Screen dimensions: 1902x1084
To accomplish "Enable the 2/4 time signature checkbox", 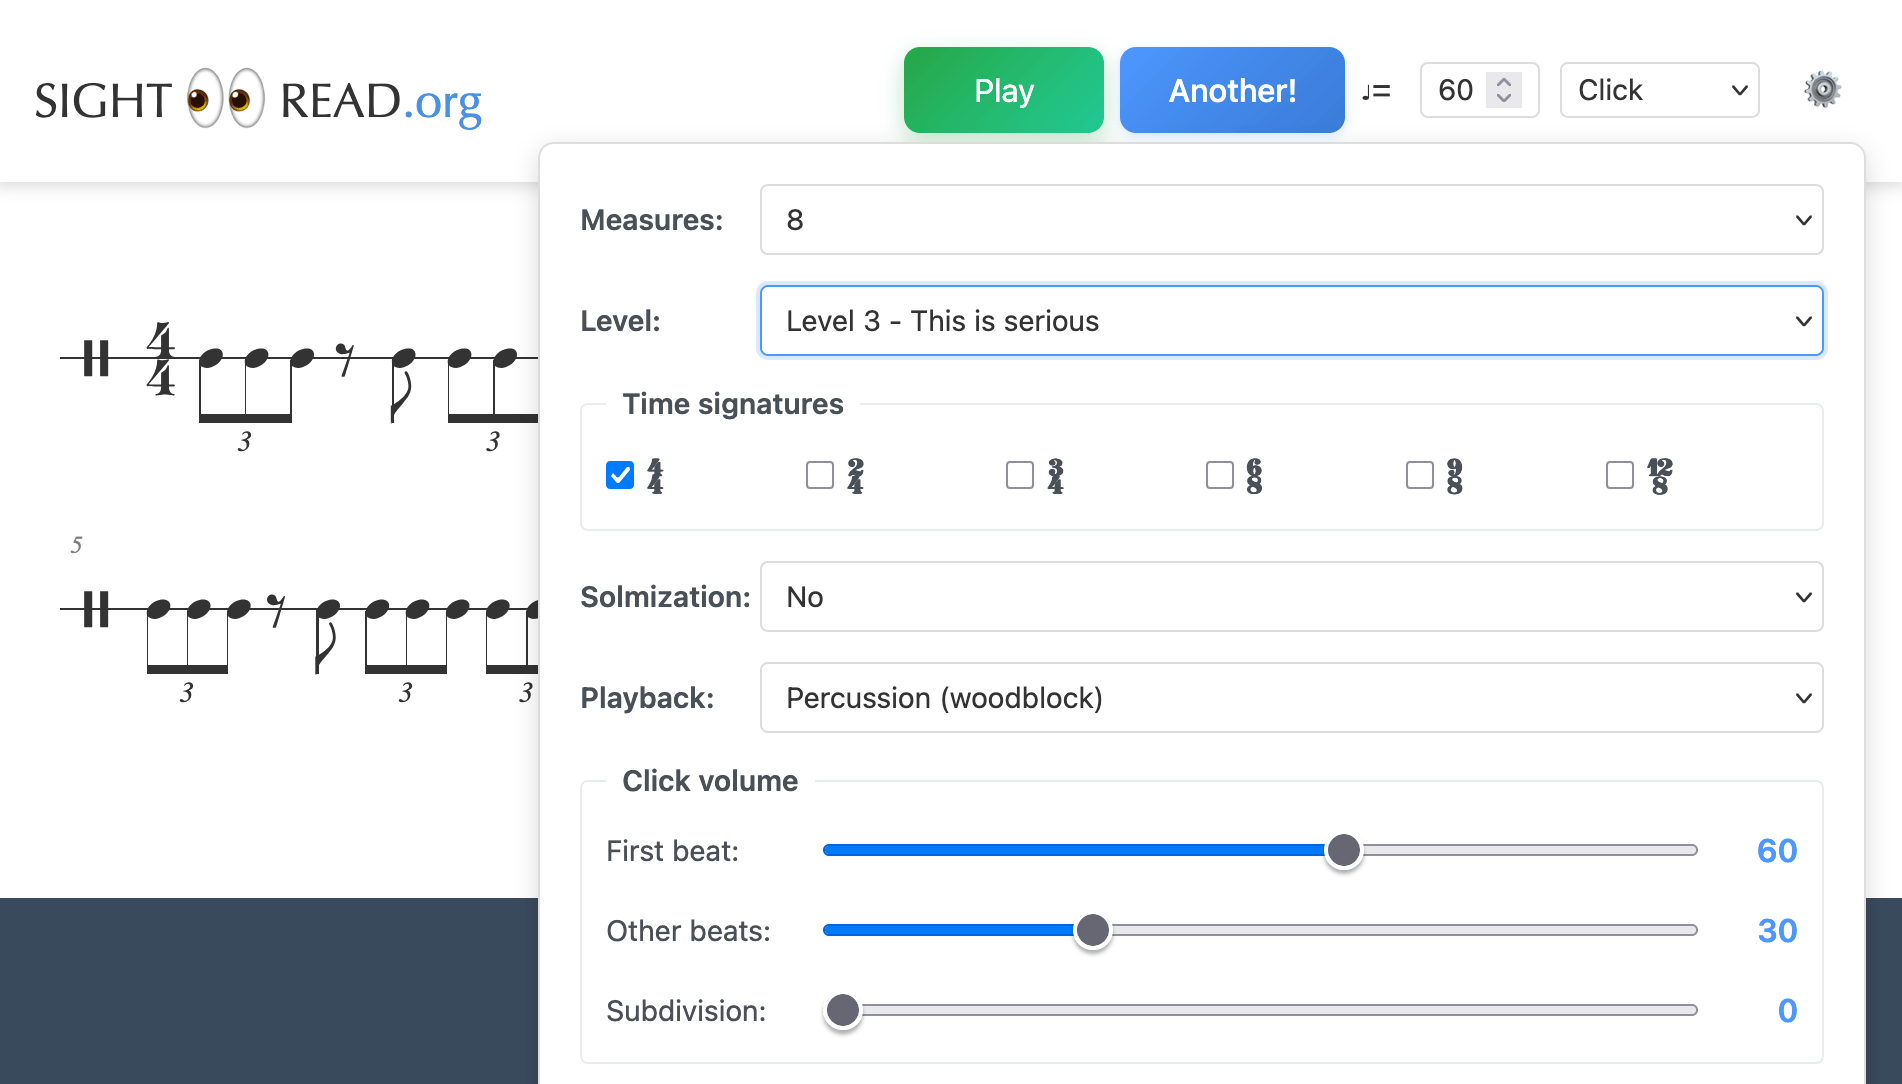I will 820,475.
